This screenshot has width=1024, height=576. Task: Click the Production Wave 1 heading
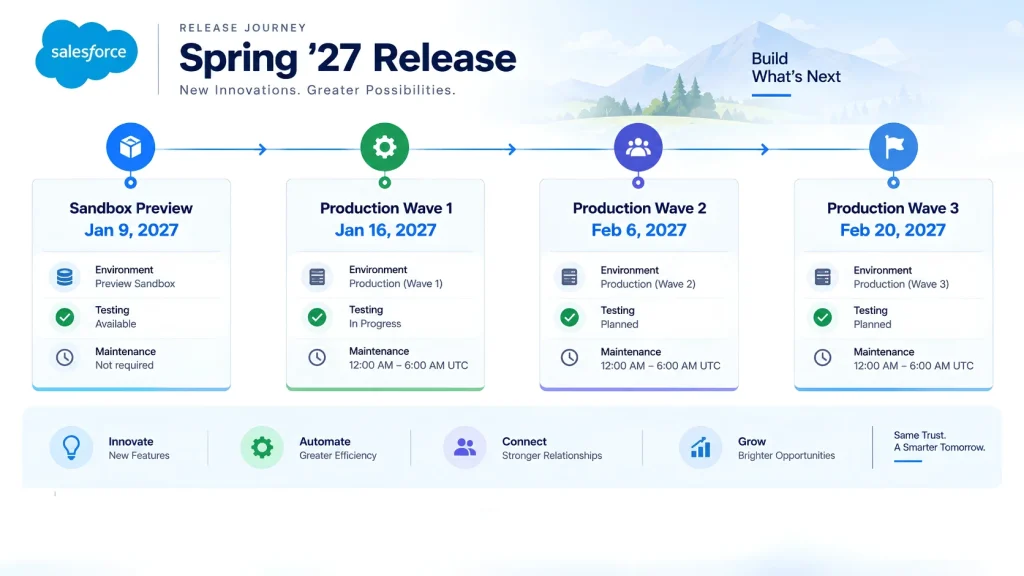(385, 208)
